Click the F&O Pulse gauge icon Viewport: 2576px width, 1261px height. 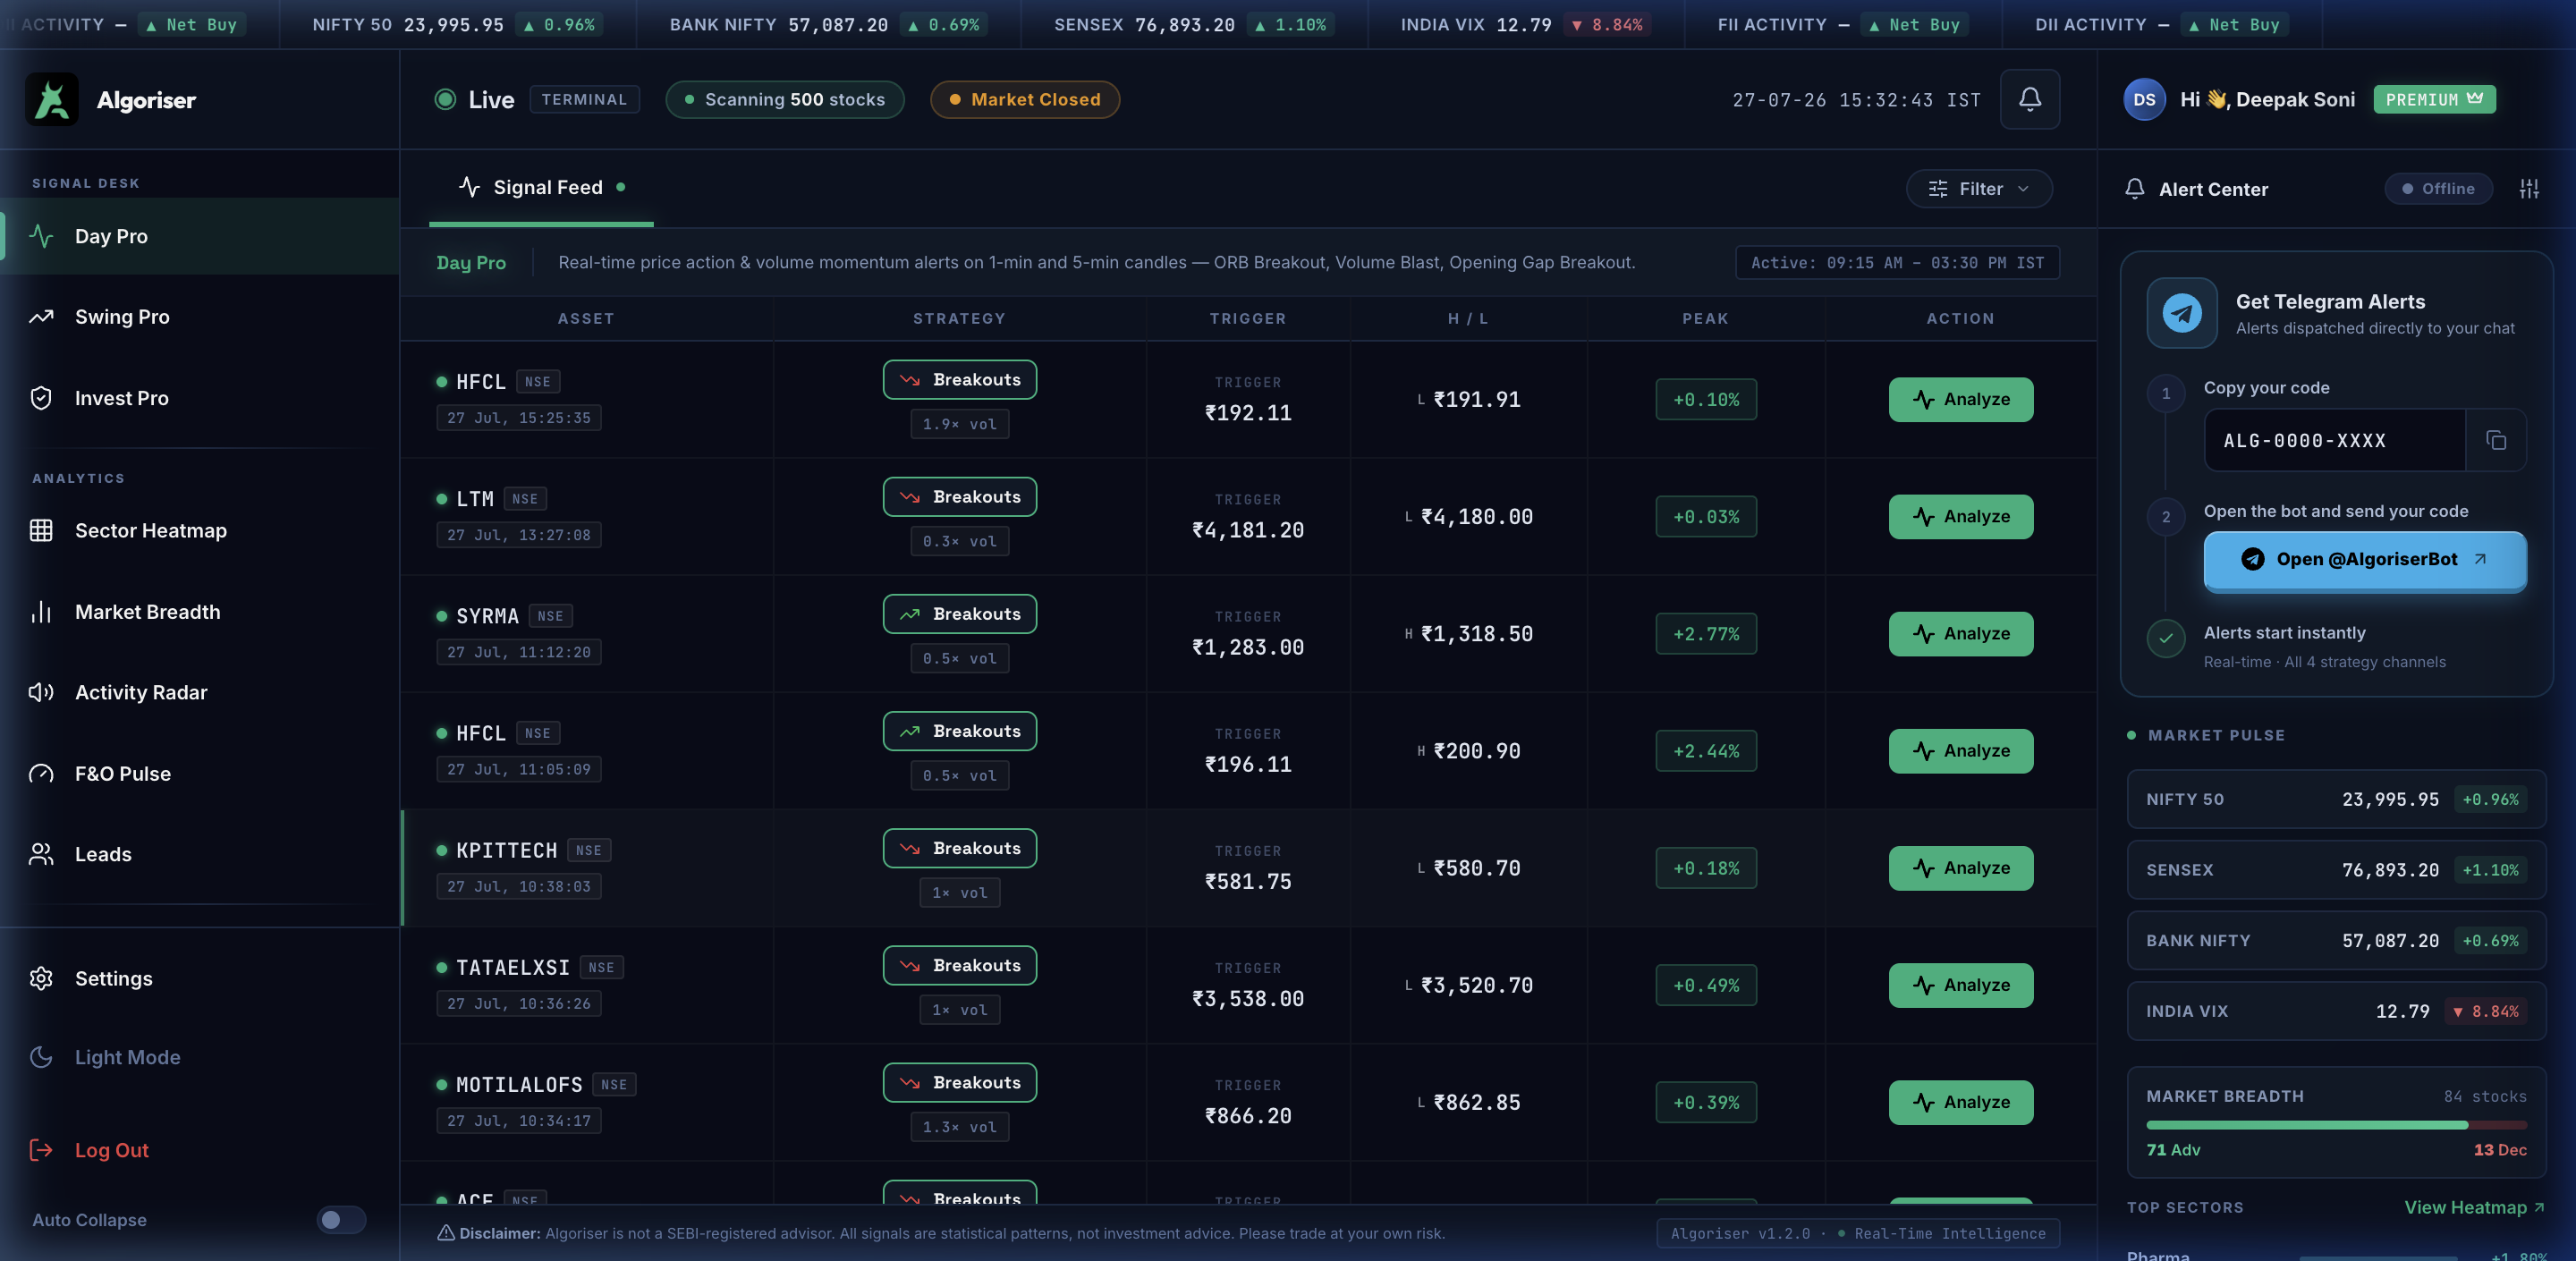[x=41, y=774]
